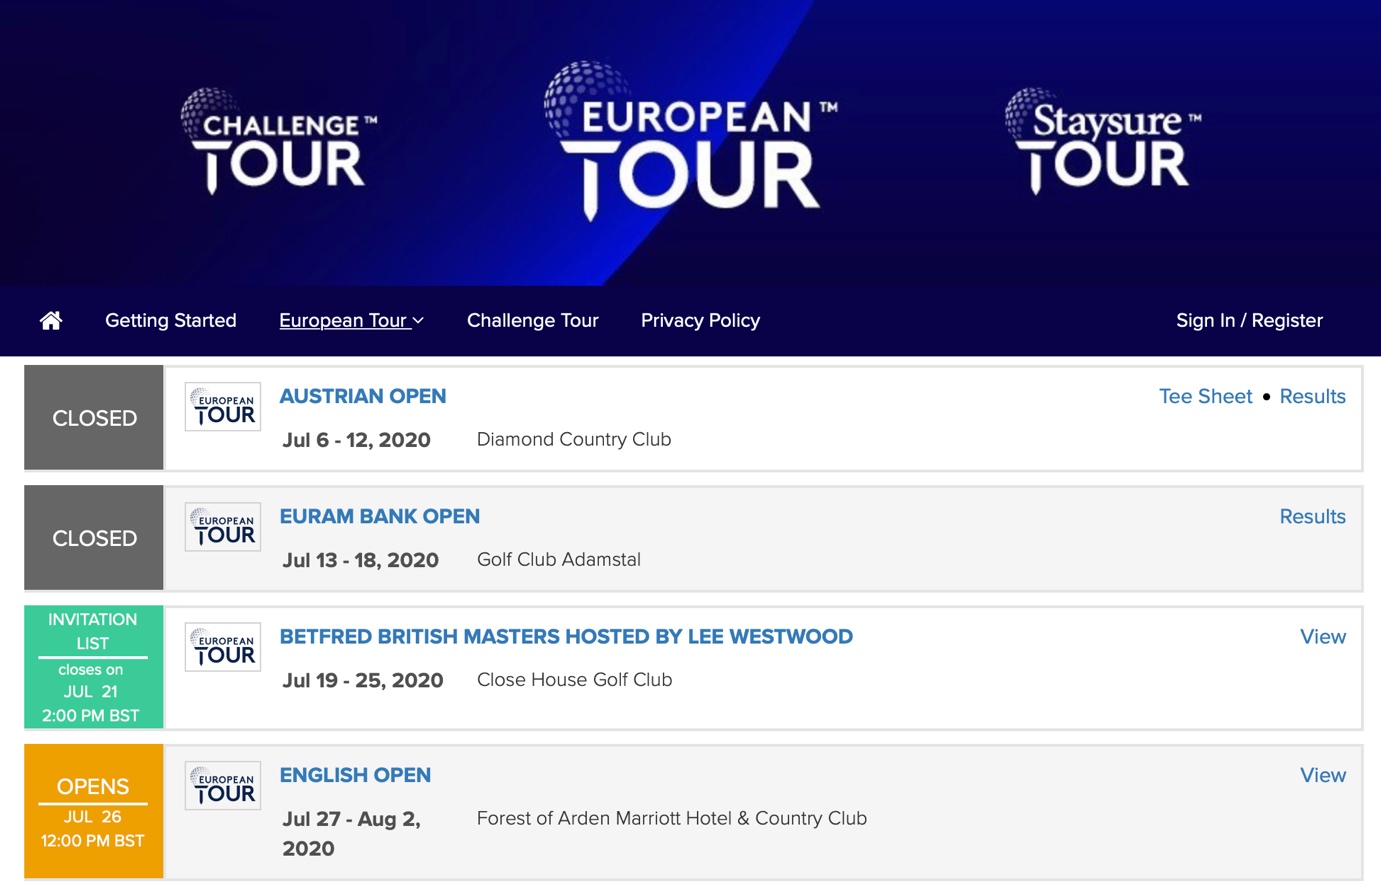Open the Getting Started menu item
The height and width of the screenshot is (889, 1381).
[x=171, y=320]
